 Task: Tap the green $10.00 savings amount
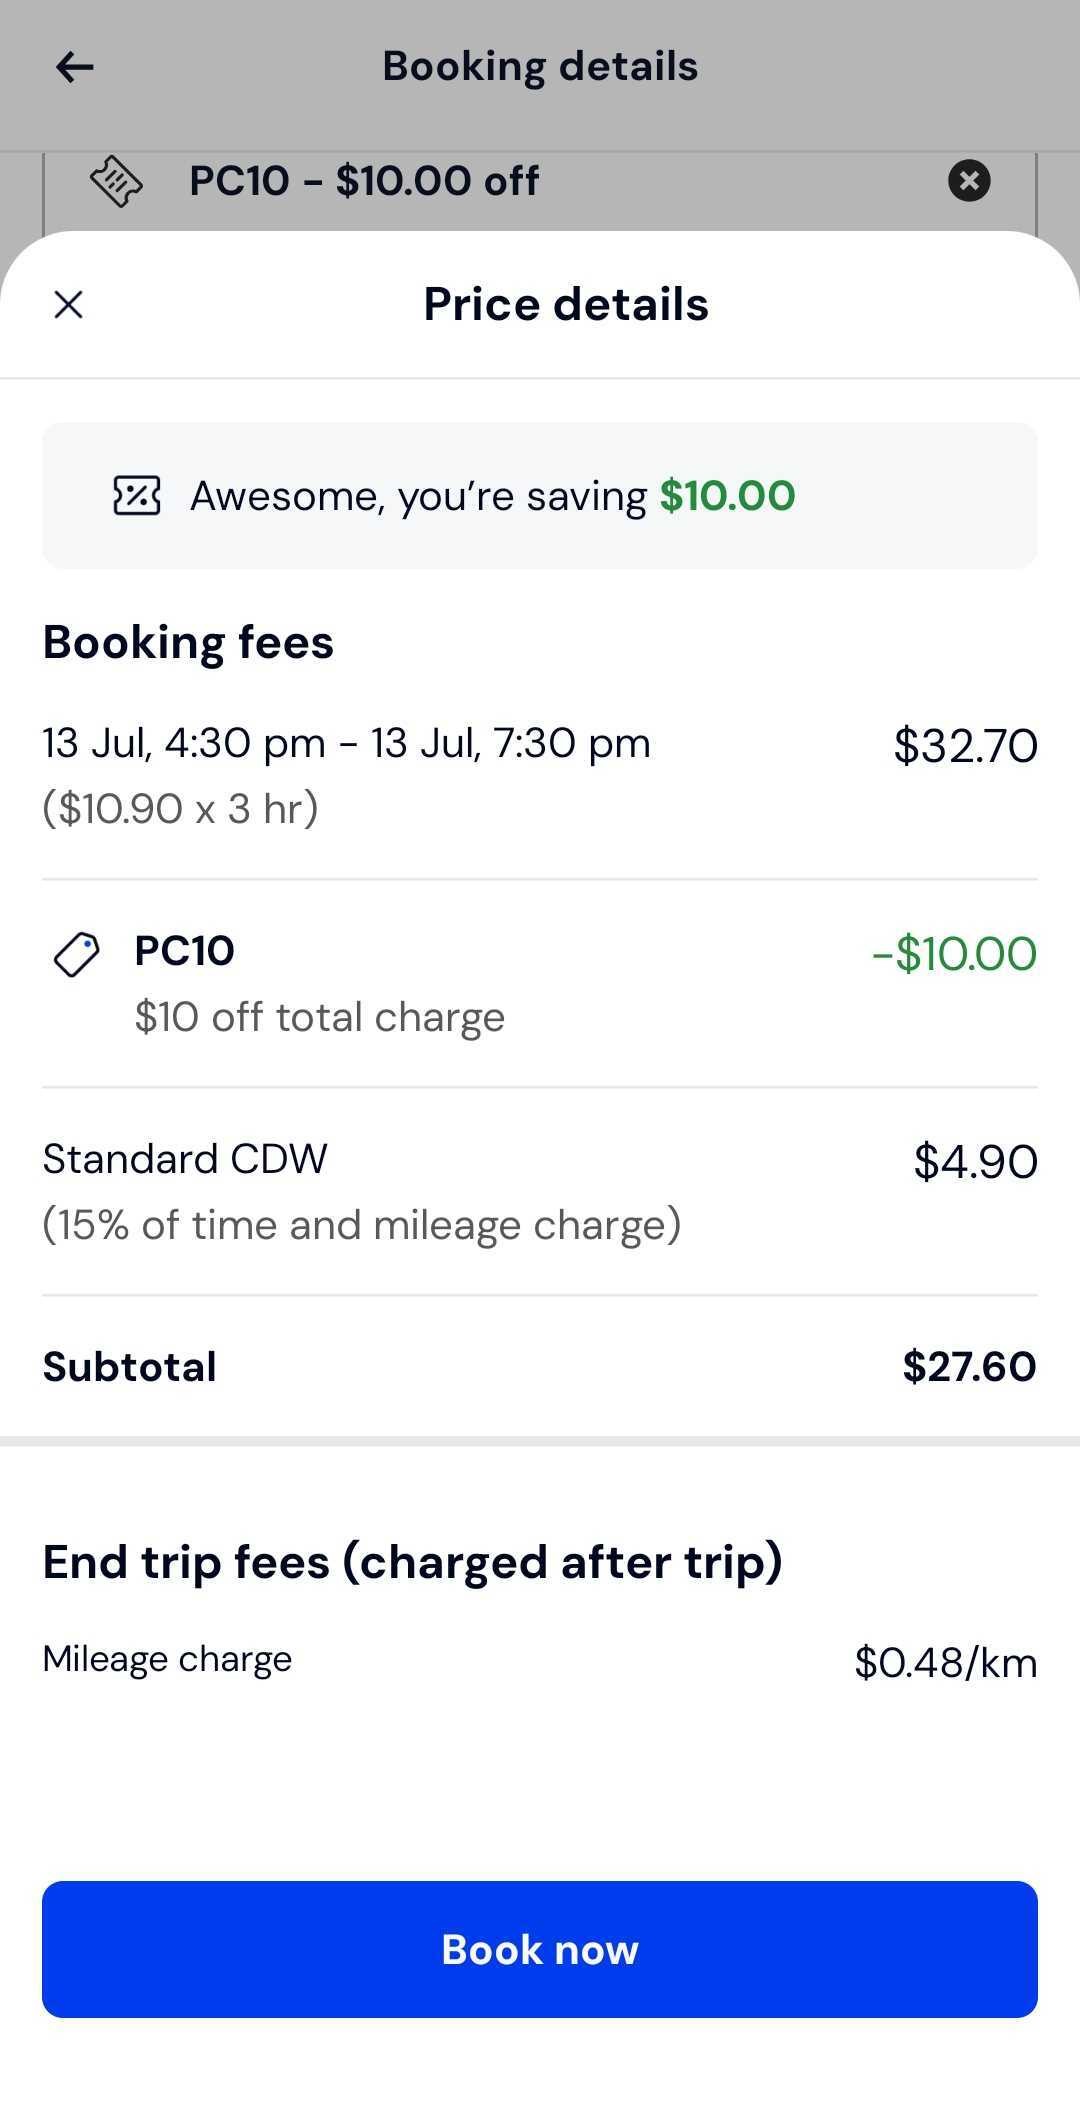[727, 496]
